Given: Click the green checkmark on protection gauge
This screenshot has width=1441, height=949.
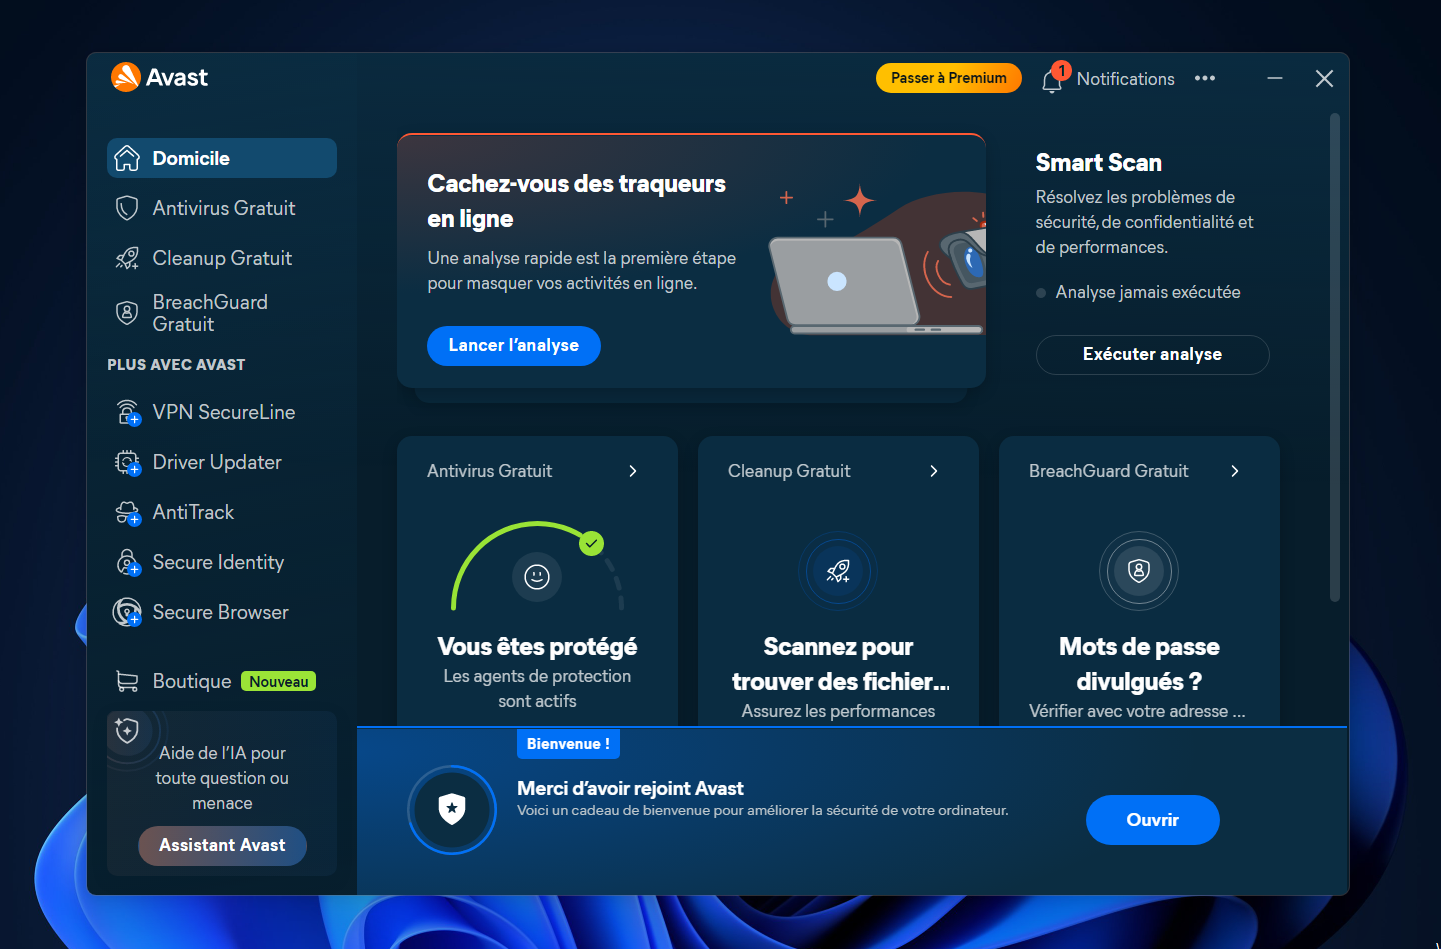Looking at the screenshot, I should (x=592, y=543).
